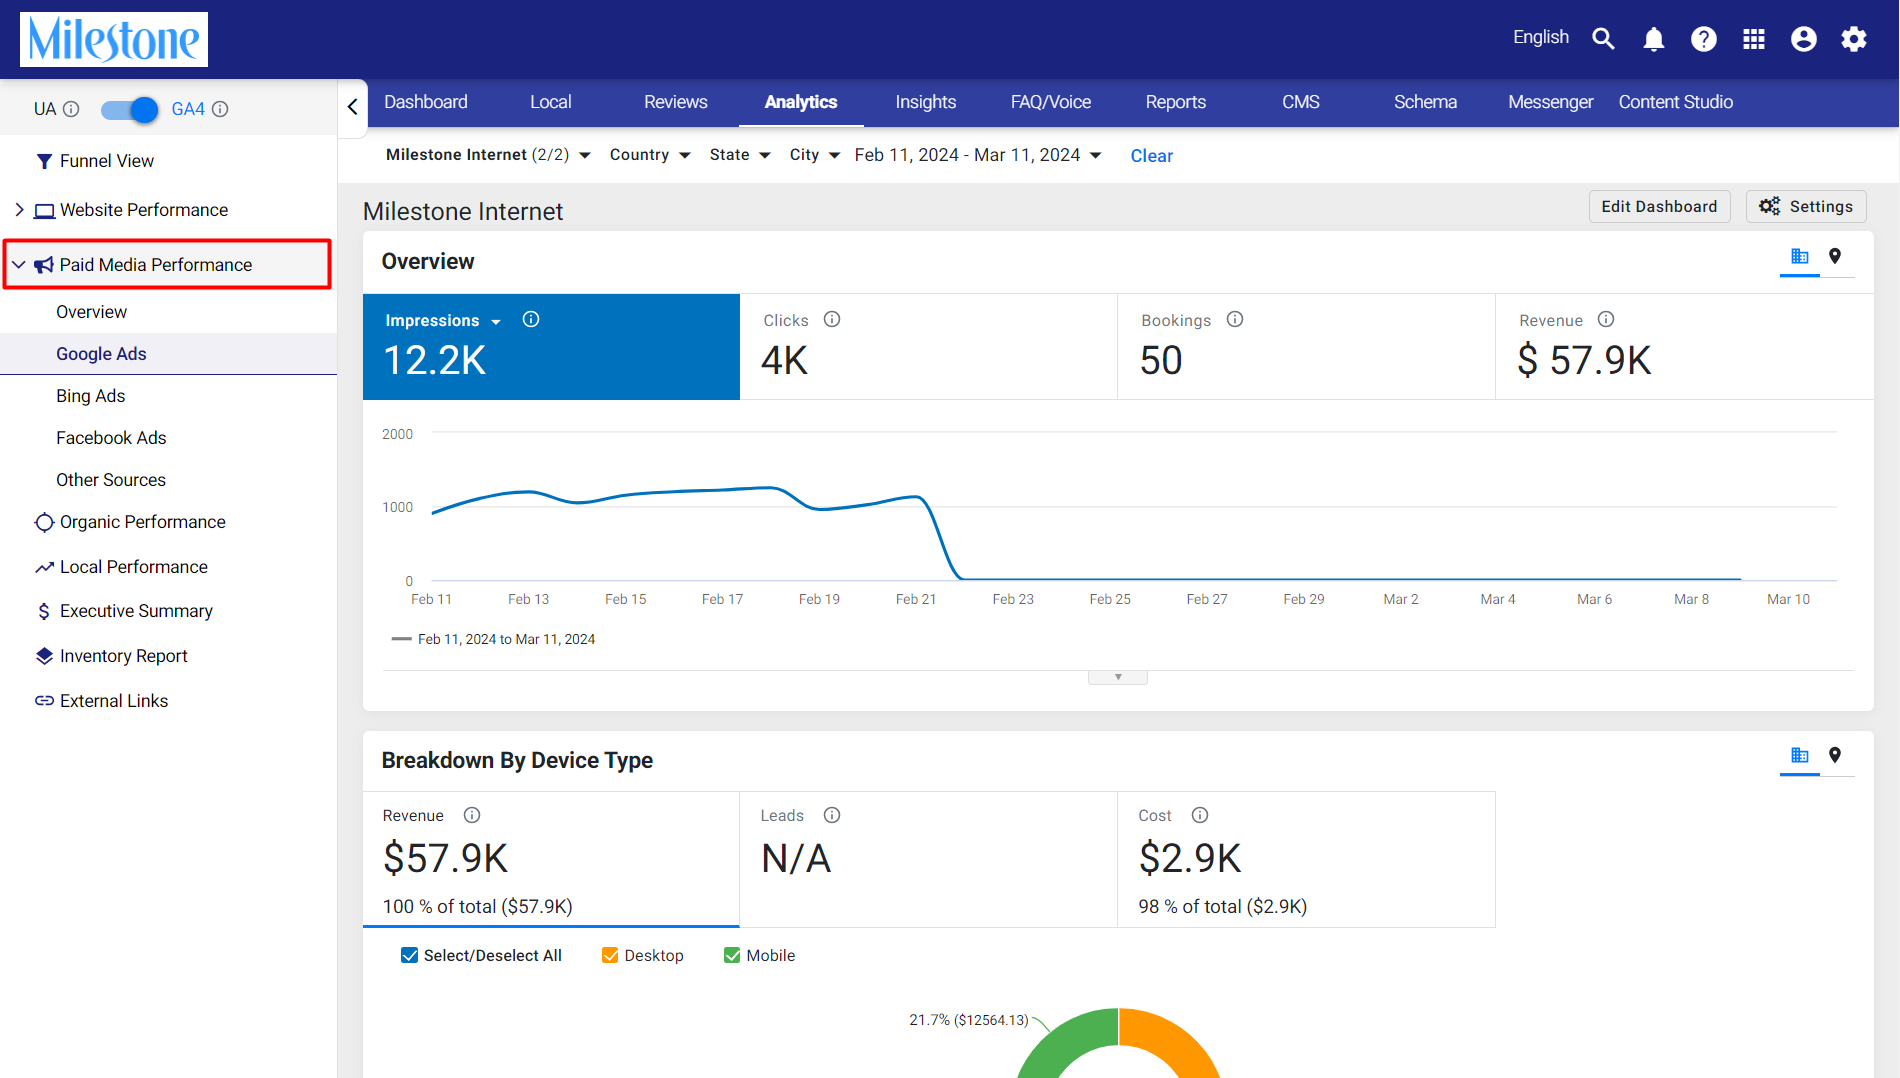Open the apps grid icon
This screenshot has height=1078, width=1900.
coord(1754,39)
